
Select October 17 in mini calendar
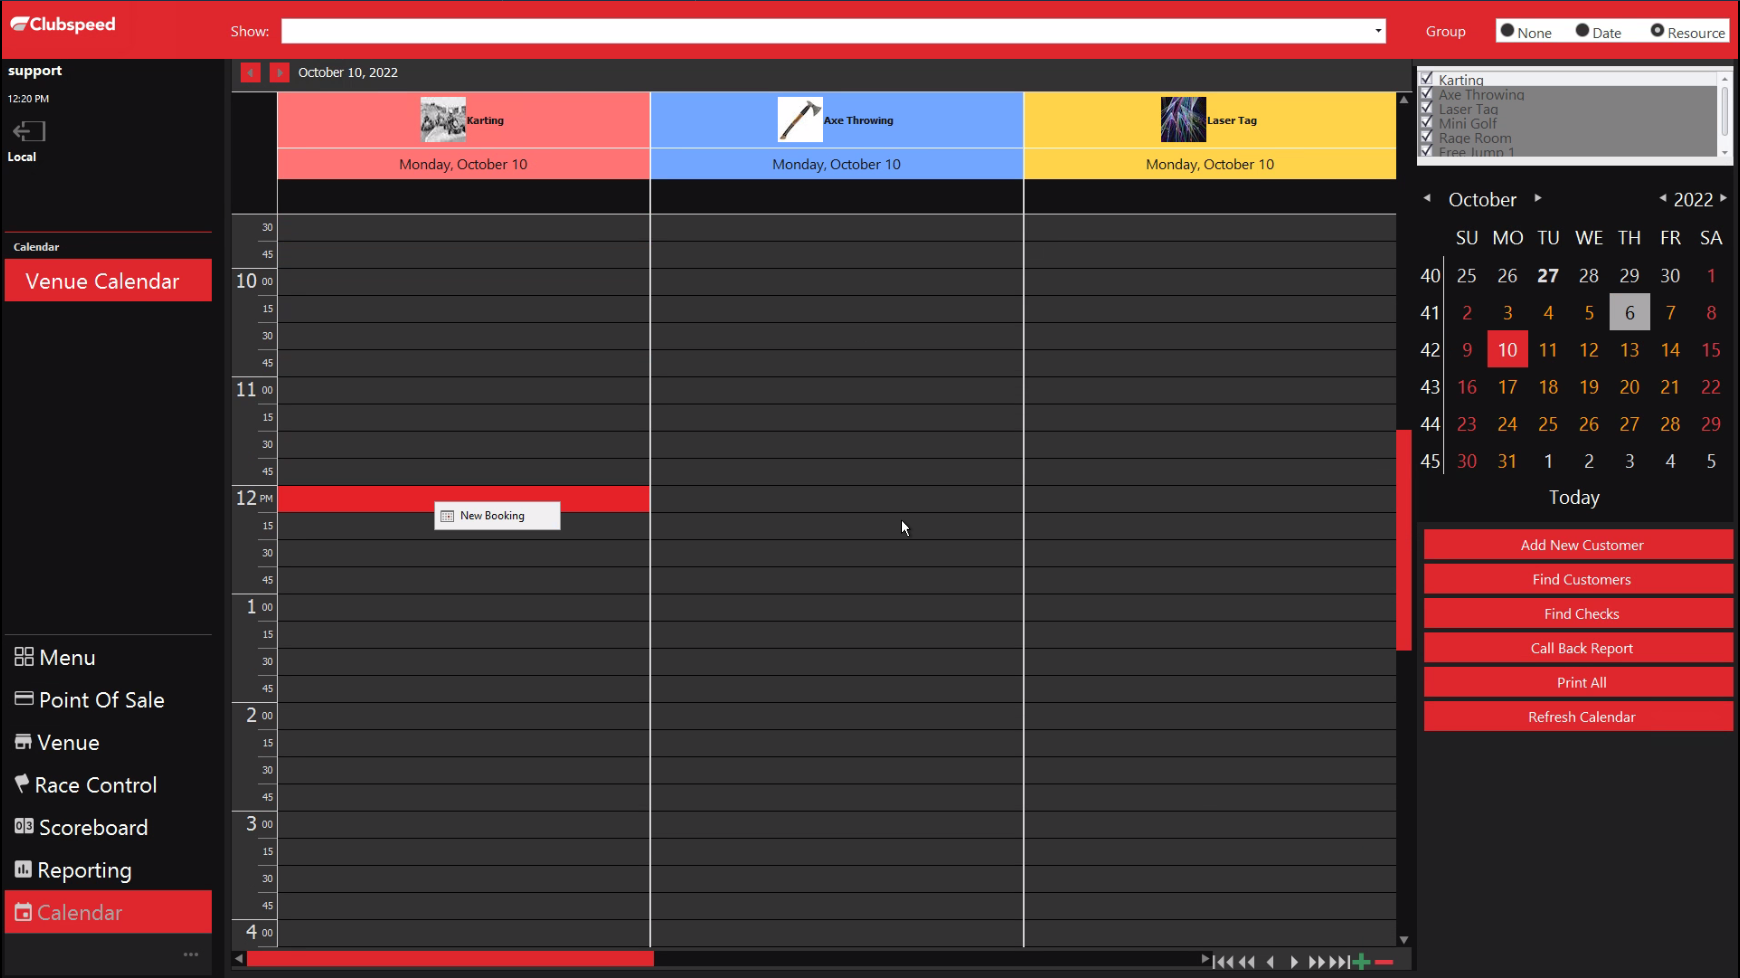click(x=1507, y=387)
